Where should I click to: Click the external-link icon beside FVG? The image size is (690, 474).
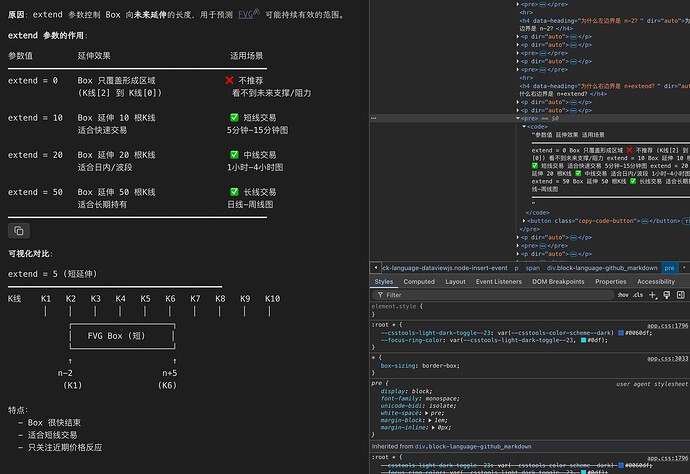coord(257,13)
